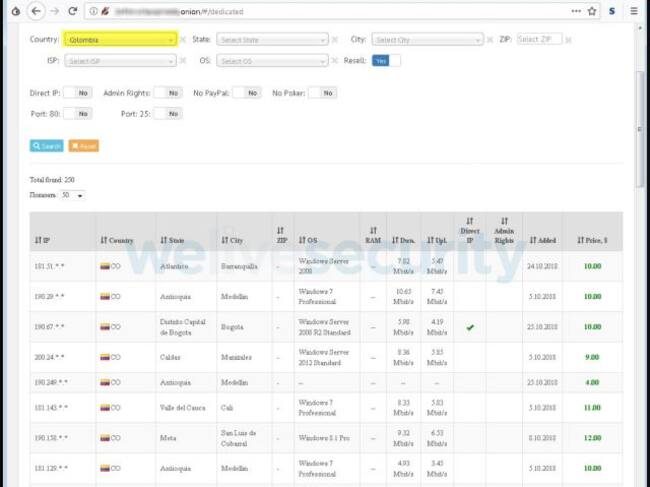Expand the Select ISP dropdown
The height and width of the screenshot is (487, 650).
click(x=119, y=61)
